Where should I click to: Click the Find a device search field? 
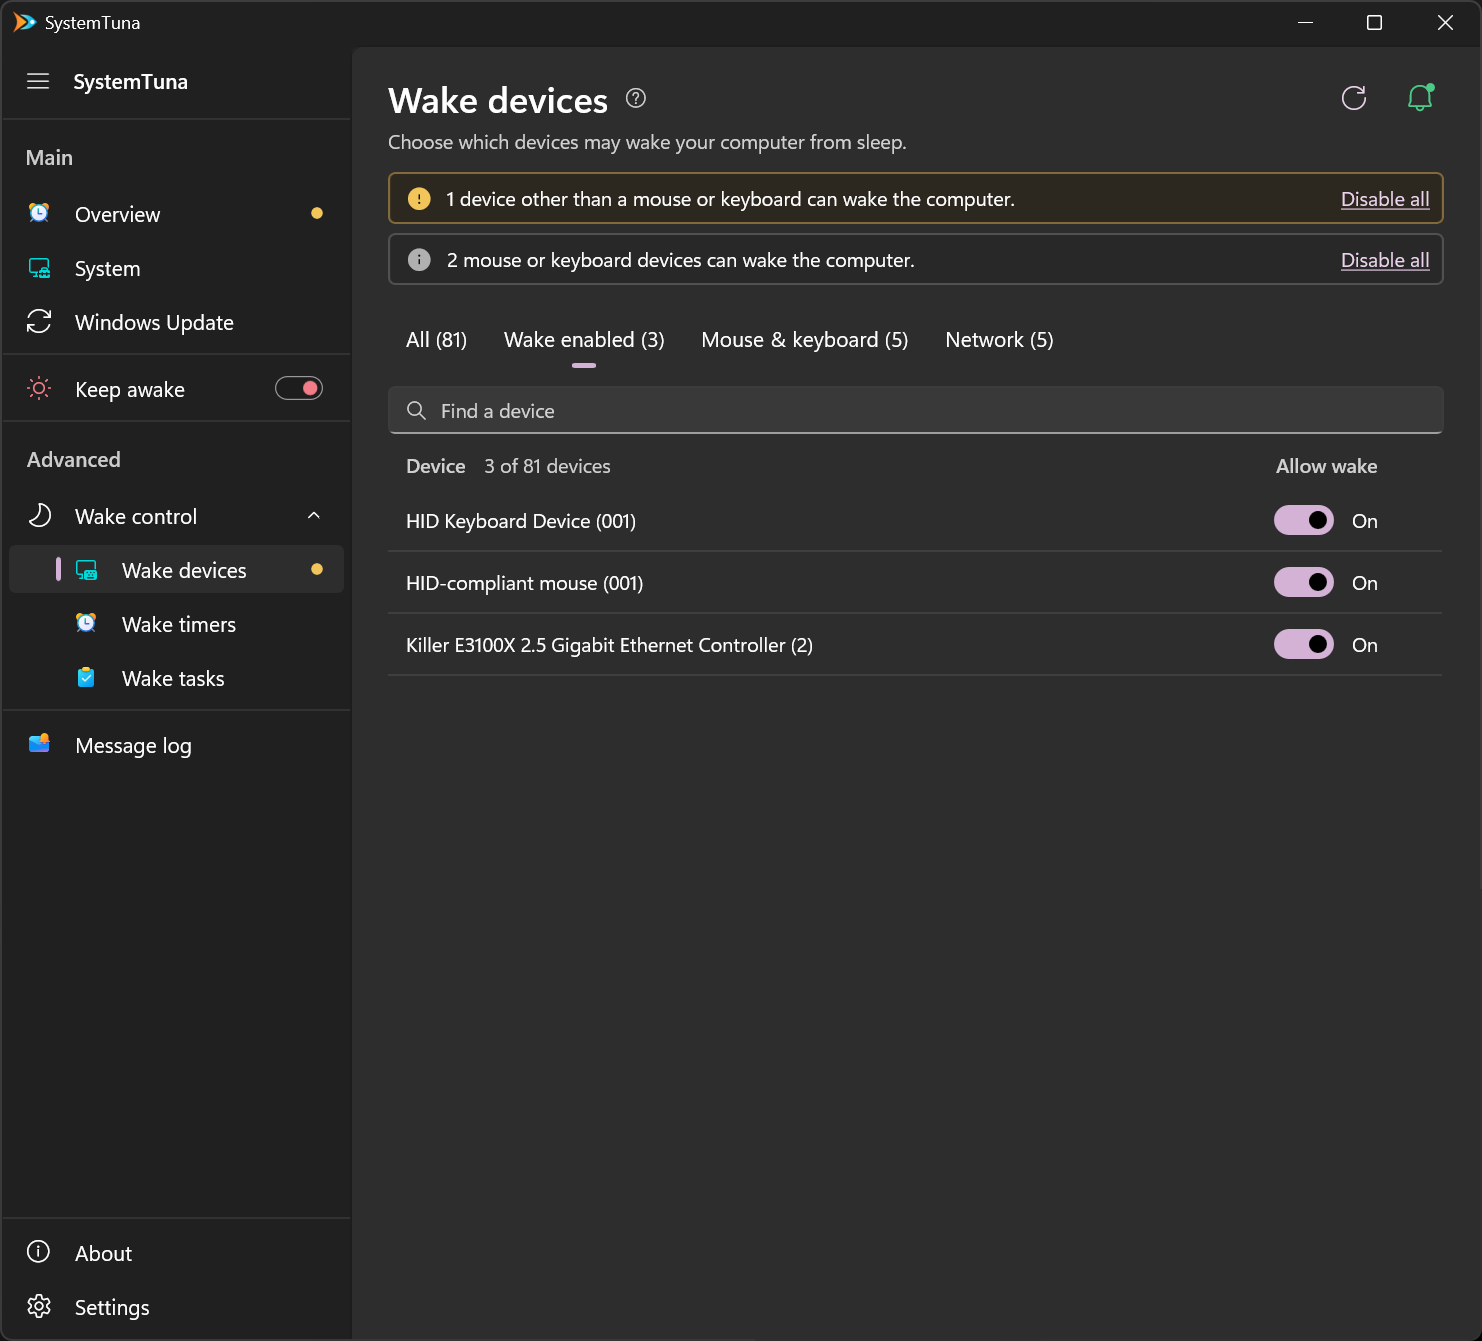915,410
